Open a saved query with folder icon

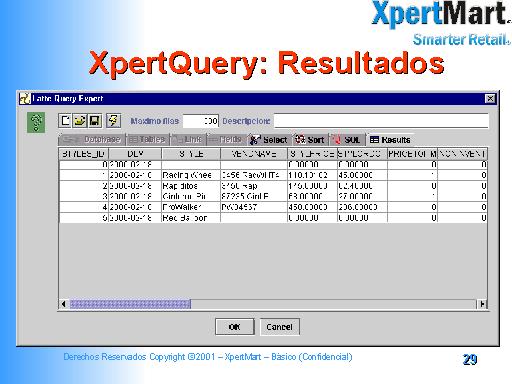coord(80,121)
